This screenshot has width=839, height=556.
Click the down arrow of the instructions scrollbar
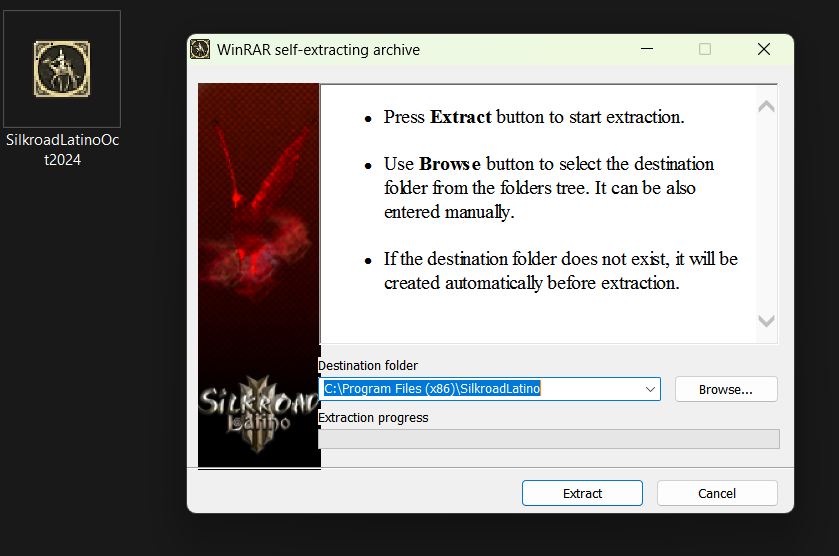click(x=766, y=321)
